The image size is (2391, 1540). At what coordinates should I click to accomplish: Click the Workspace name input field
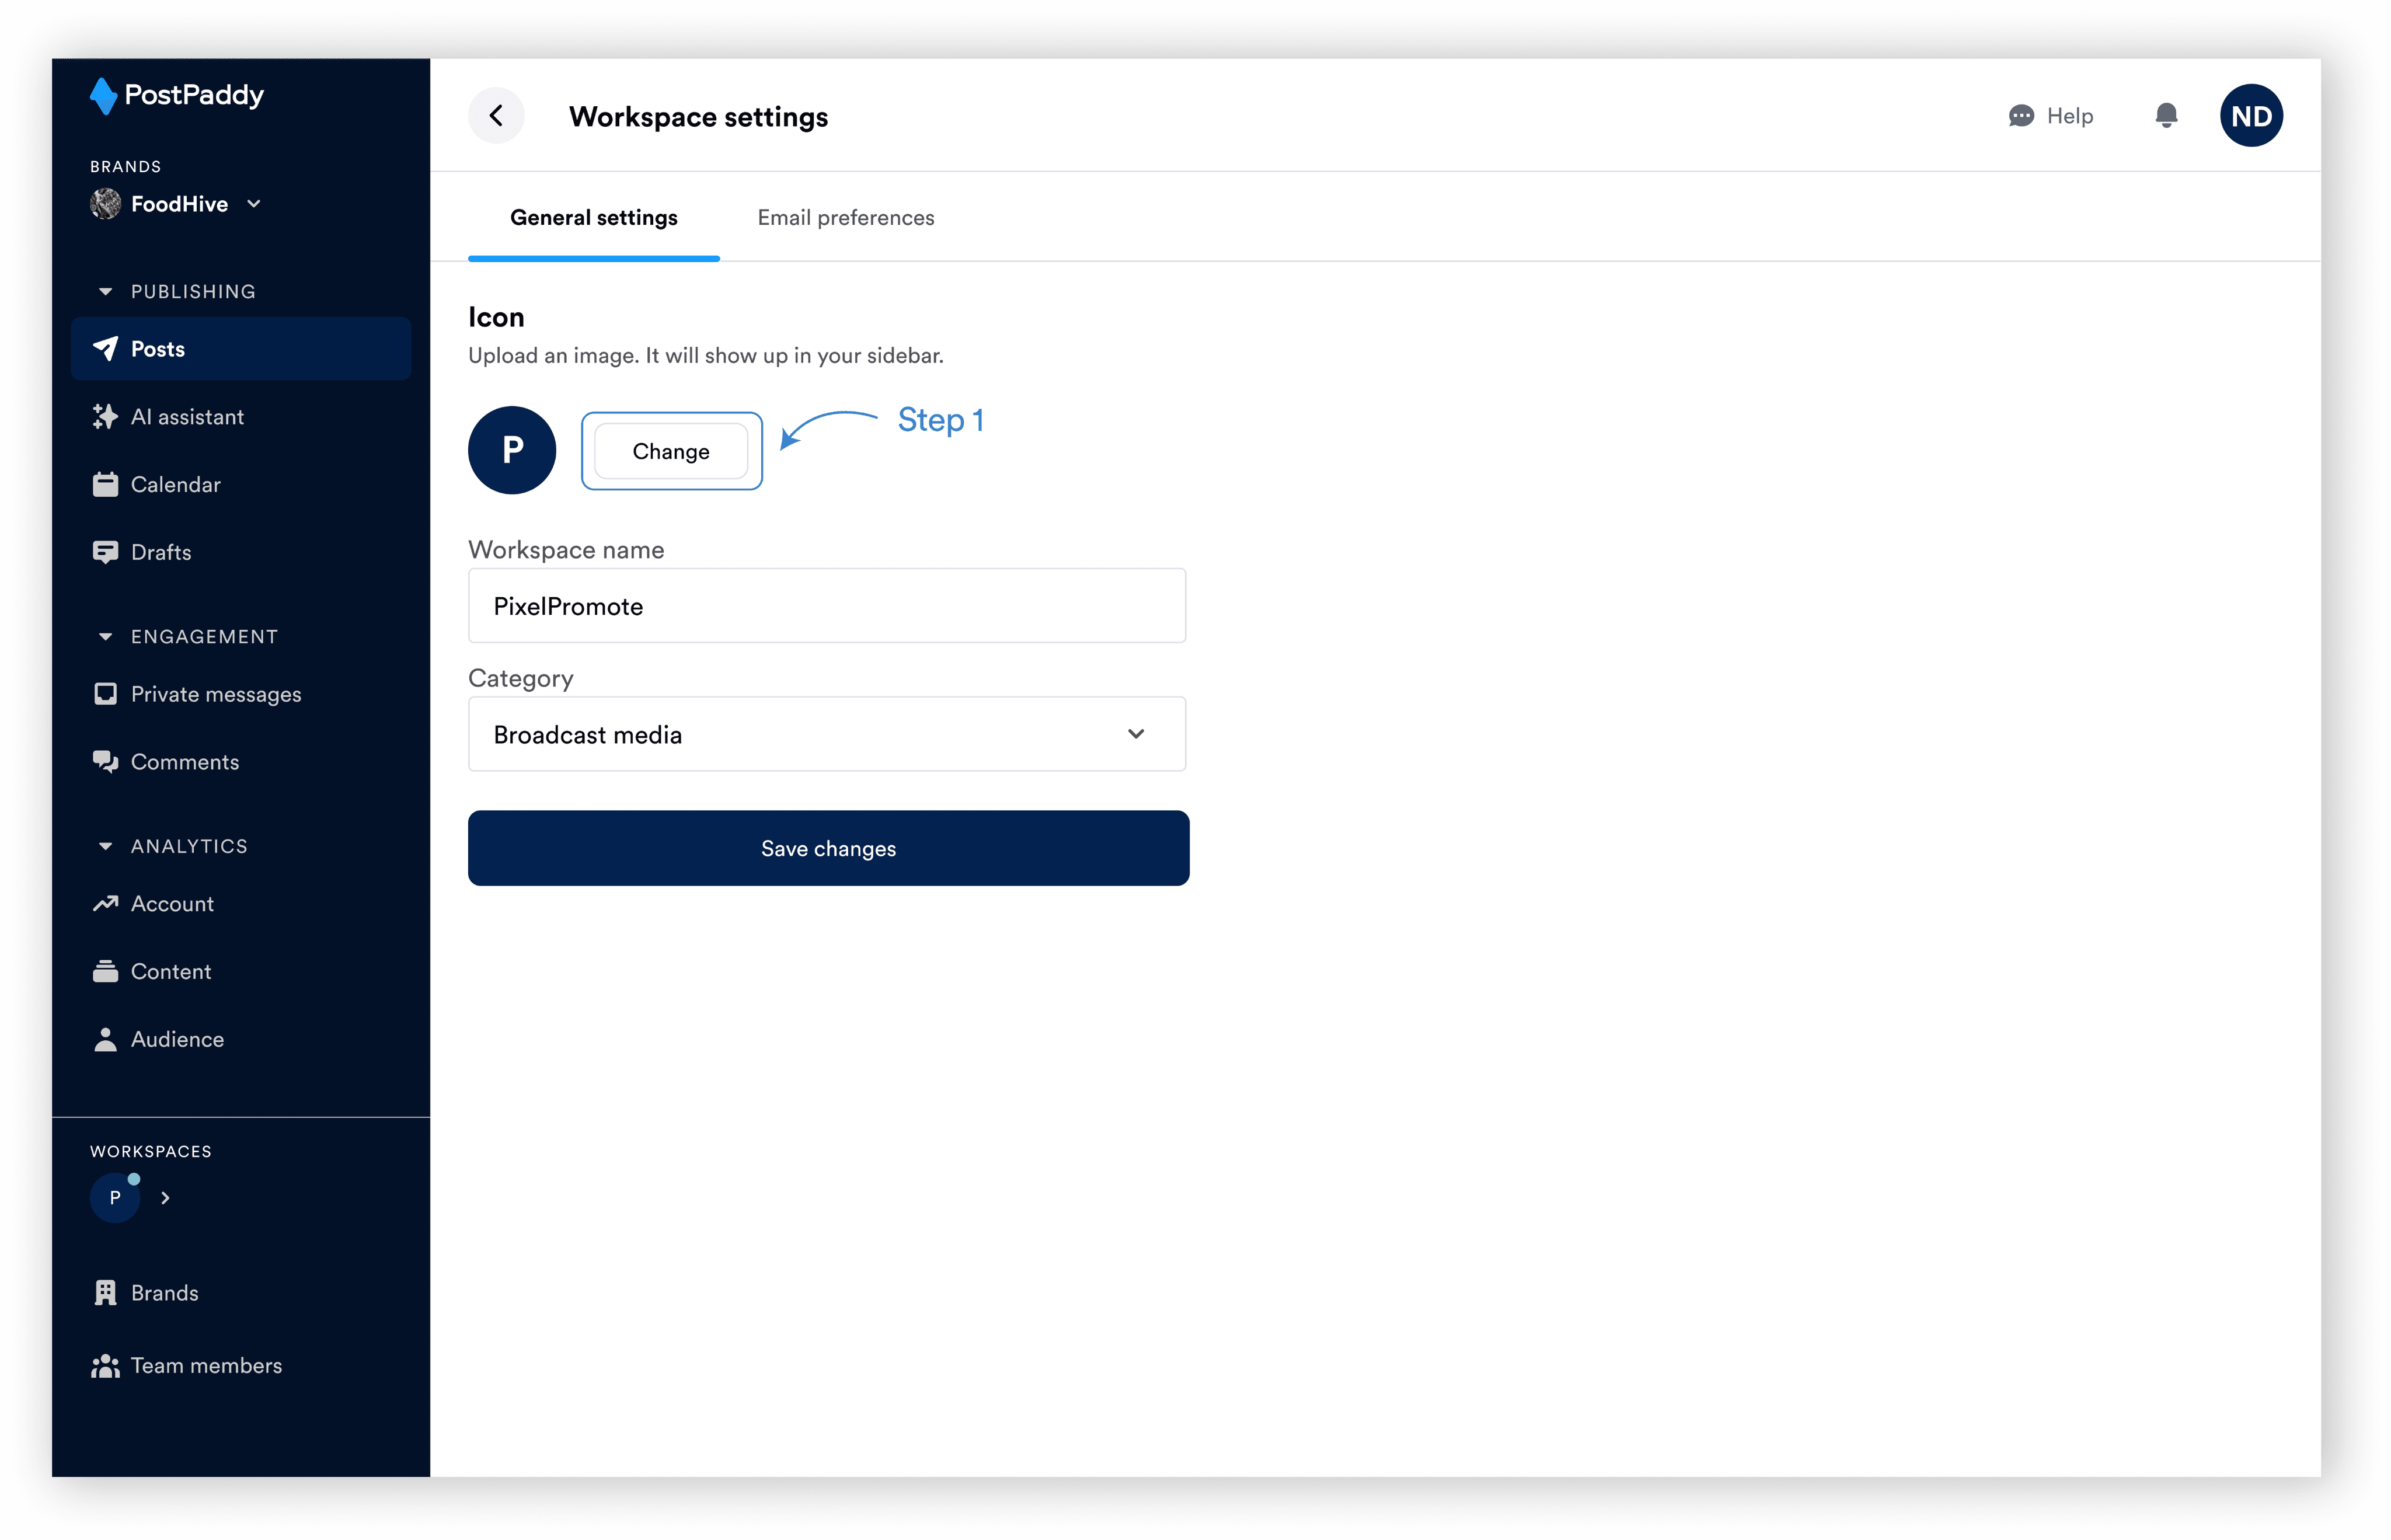(826, 607)
